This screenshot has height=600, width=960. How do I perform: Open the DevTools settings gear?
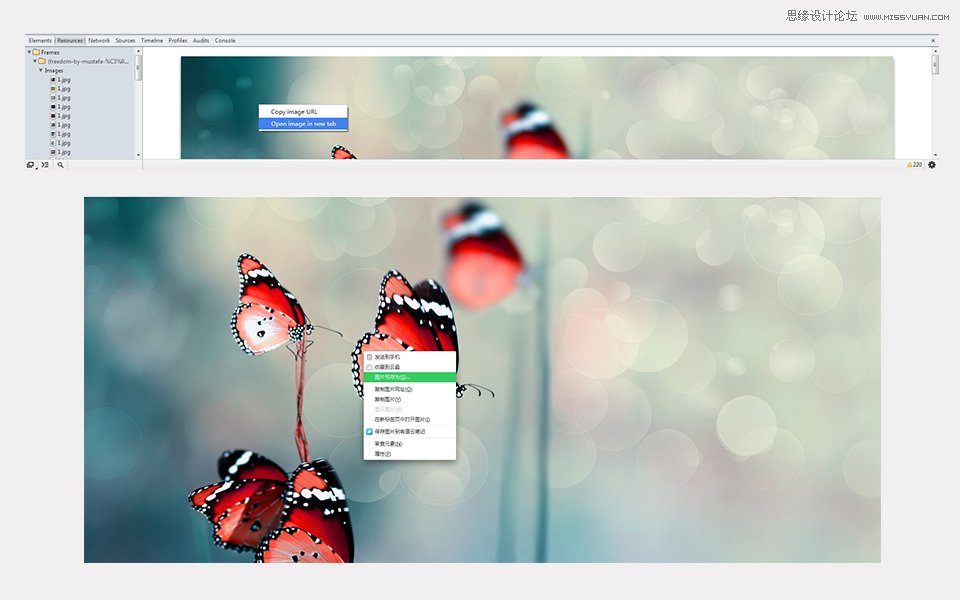[932, 165]
